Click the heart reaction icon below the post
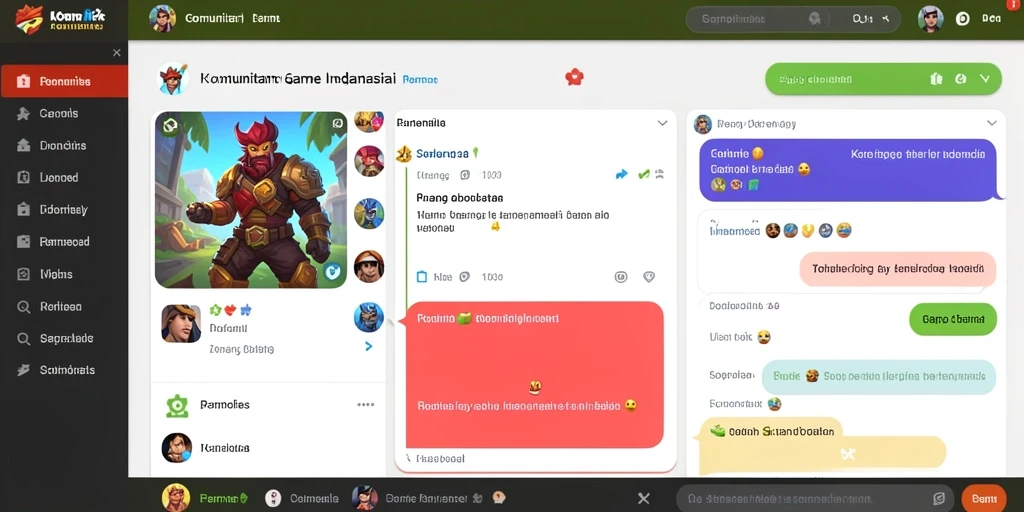 tap(649, 277)
